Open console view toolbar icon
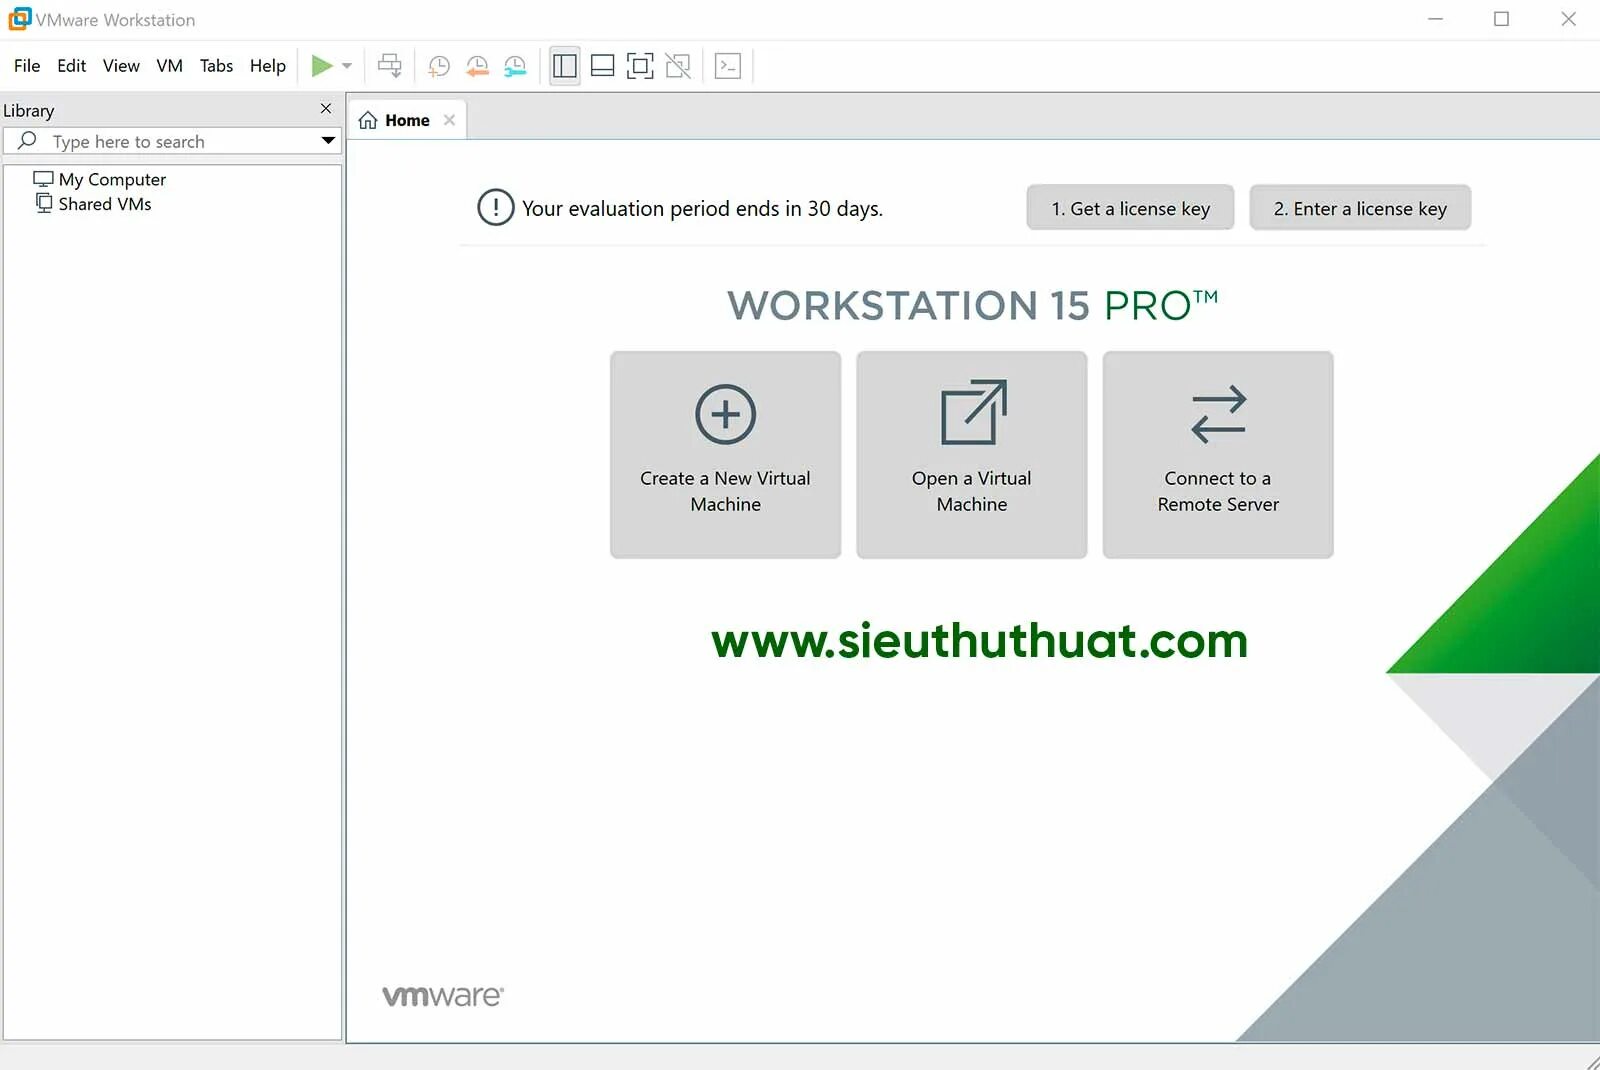The width and height of the screenshot is (1600, 1070). (x=728, y=66)
